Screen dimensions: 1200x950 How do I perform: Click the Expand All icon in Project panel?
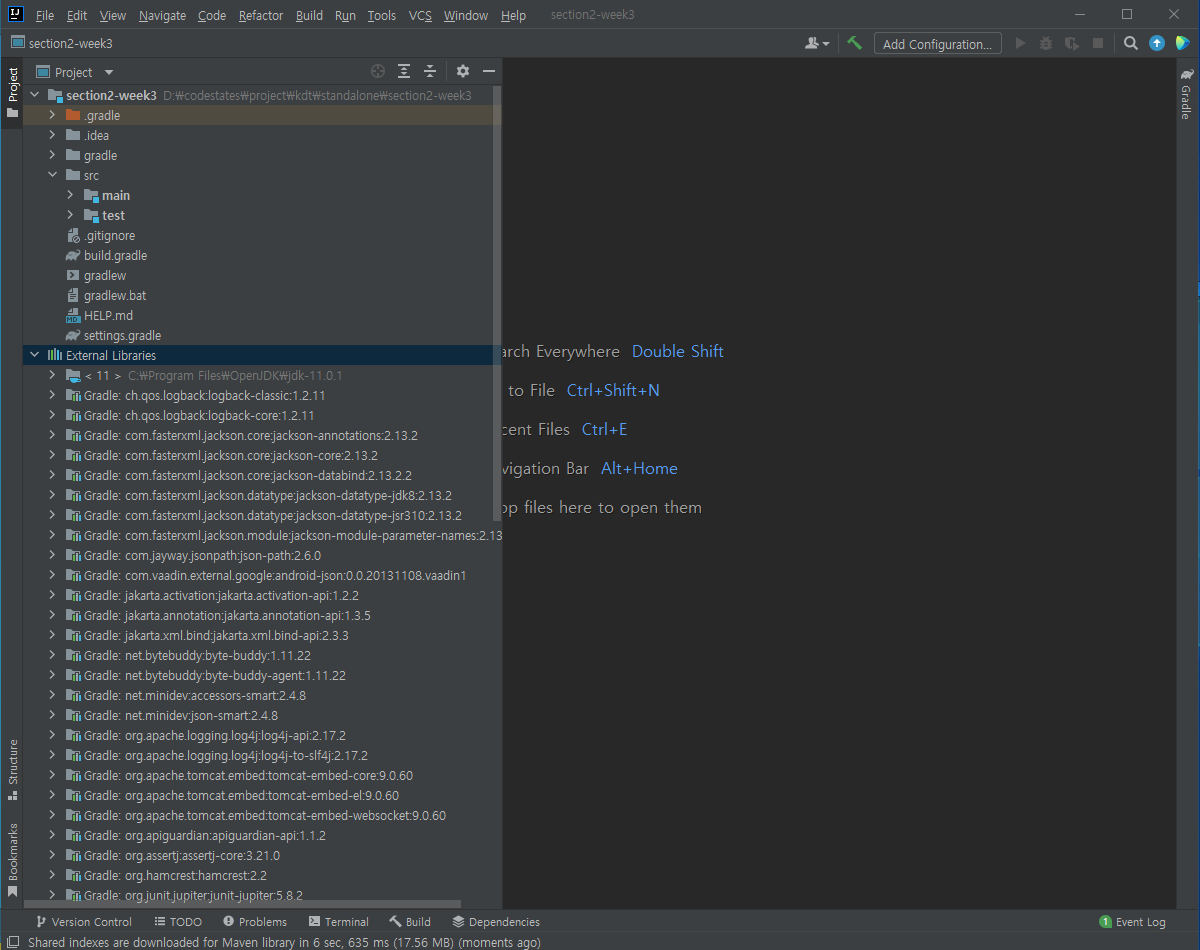click(404, 71)
